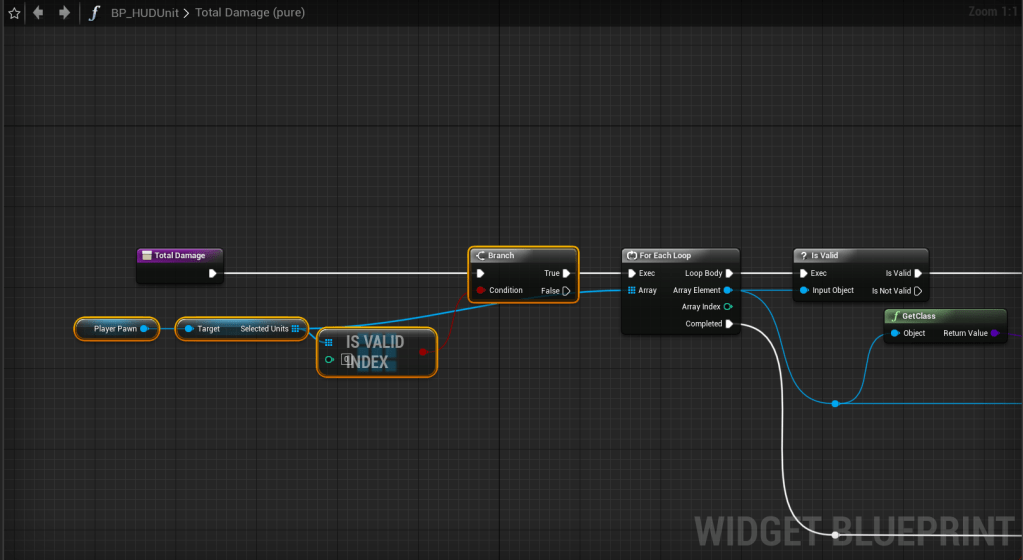
Task: Click the favorite star icon in breadcrumb bar
Action: click(14, 13)
